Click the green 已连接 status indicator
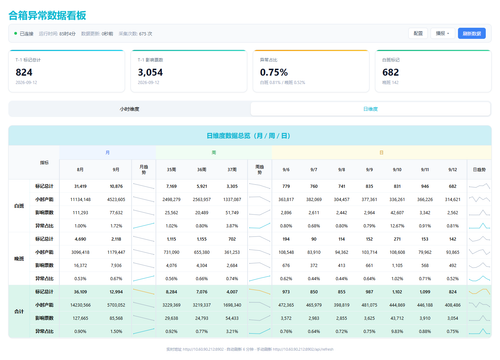Viewport: 500px width, 360px height. [x=24, y=34]
